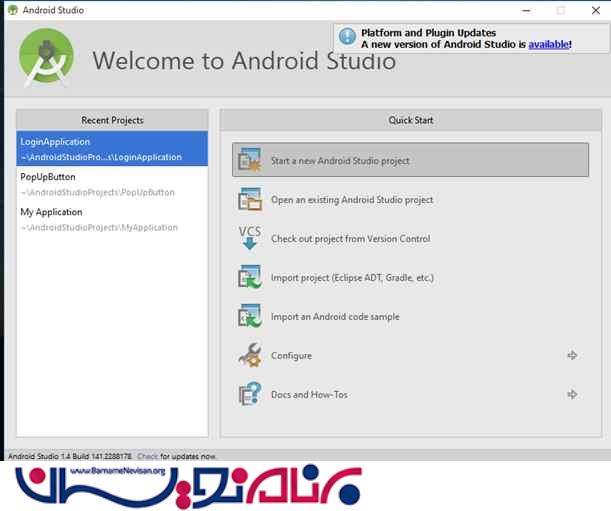Click the open existing project folder icon

point(249,199)
